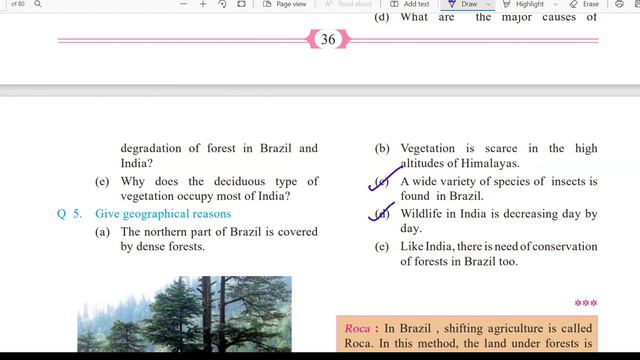Click 'The northern part of Brazil' line
Viewport: 640px width, 360px height.
pos(219,232)
